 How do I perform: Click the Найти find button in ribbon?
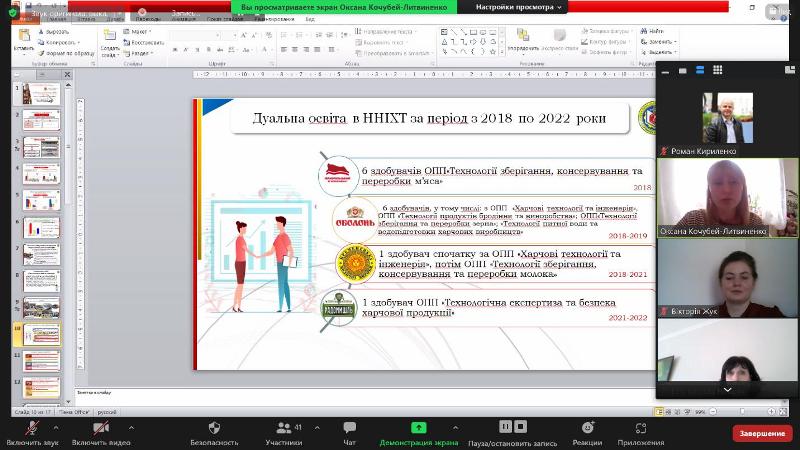(x=655, y=31)
